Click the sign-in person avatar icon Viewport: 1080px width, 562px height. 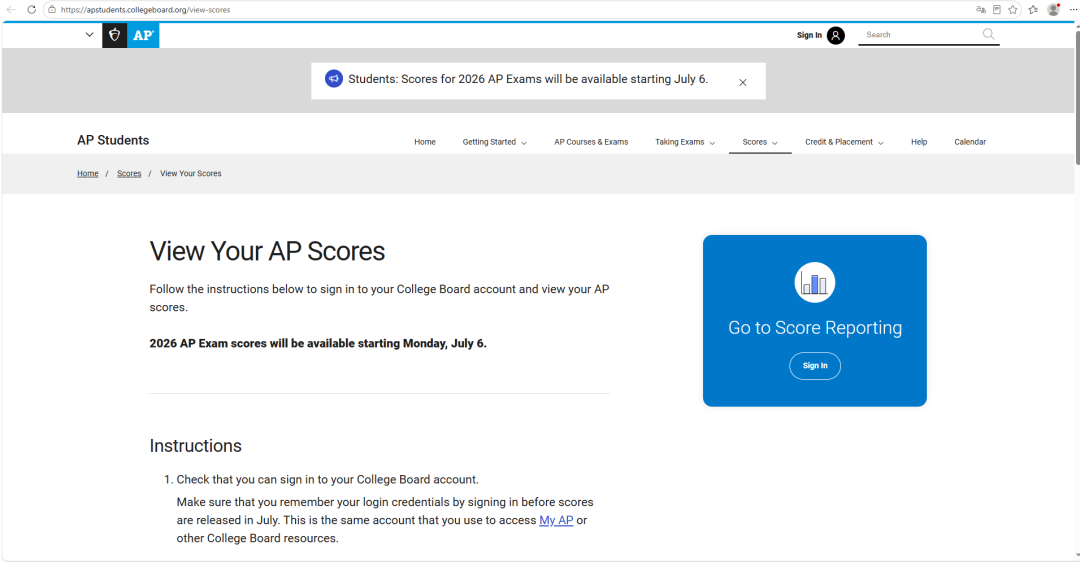(x=835, y=35)
